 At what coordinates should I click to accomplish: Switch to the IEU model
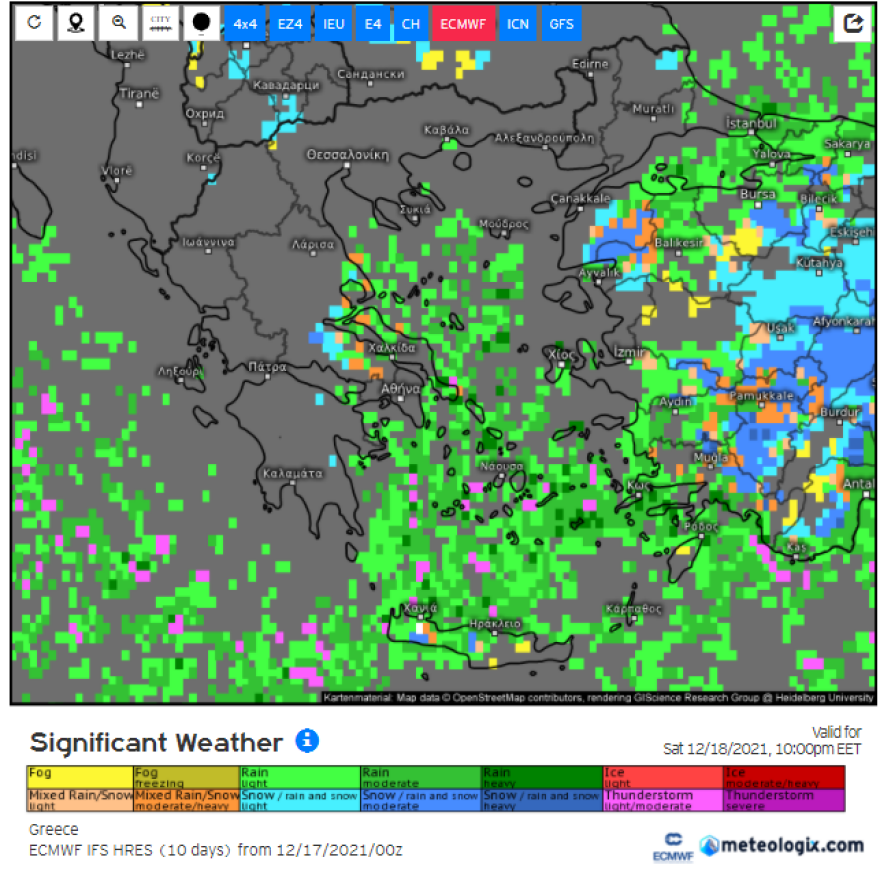coord(333,23)
